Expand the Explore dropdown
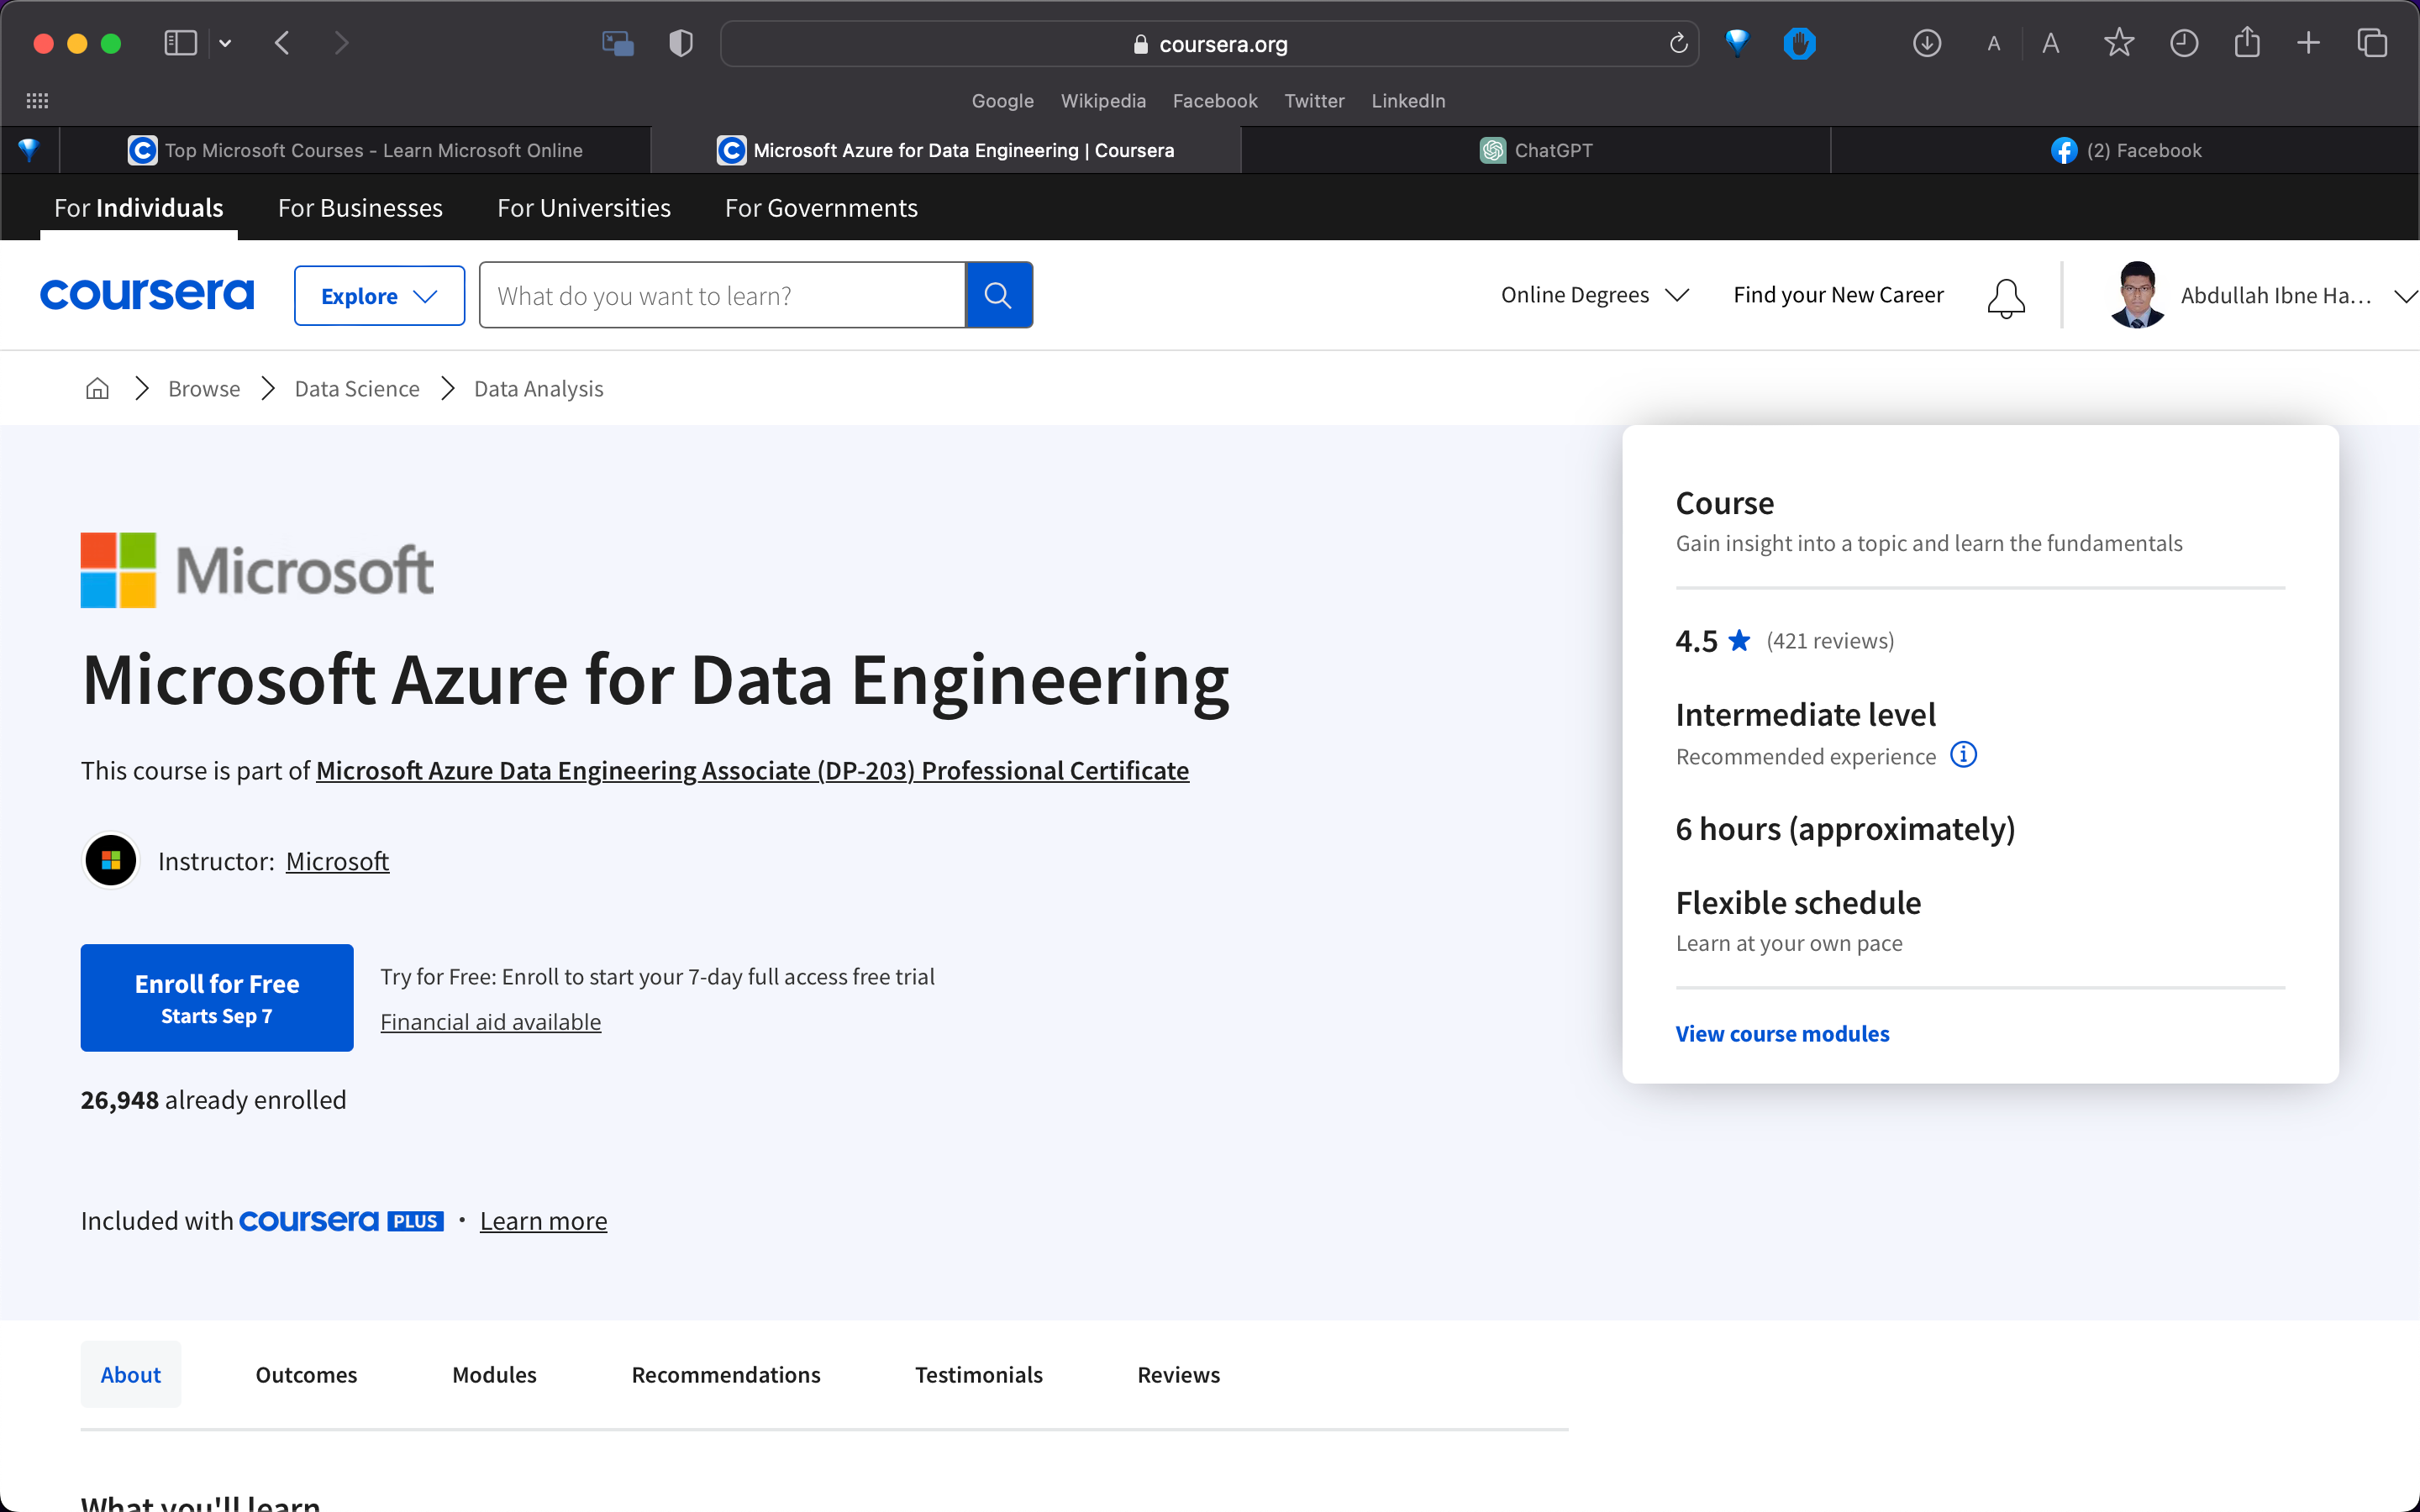 click(379, 295)
